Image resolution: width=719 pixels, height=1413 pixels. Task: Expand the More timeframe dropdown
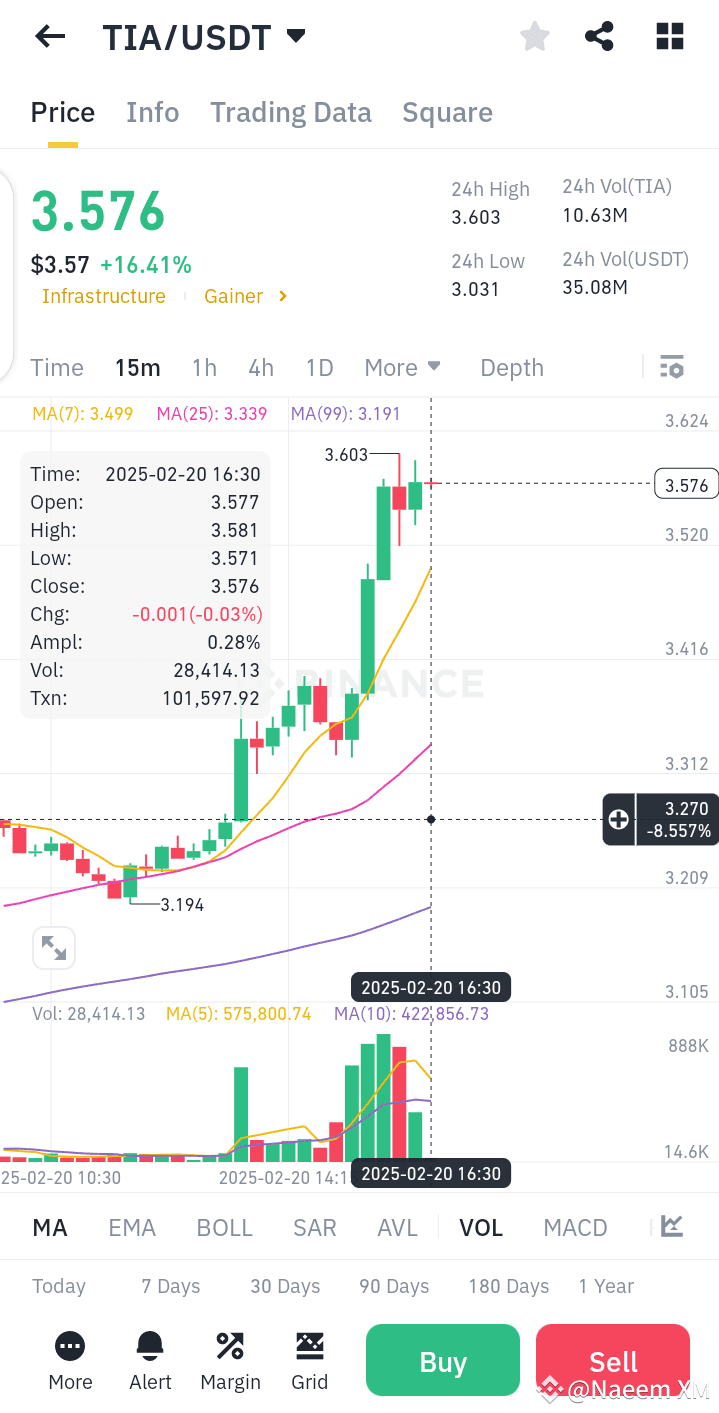pos(402,367)
